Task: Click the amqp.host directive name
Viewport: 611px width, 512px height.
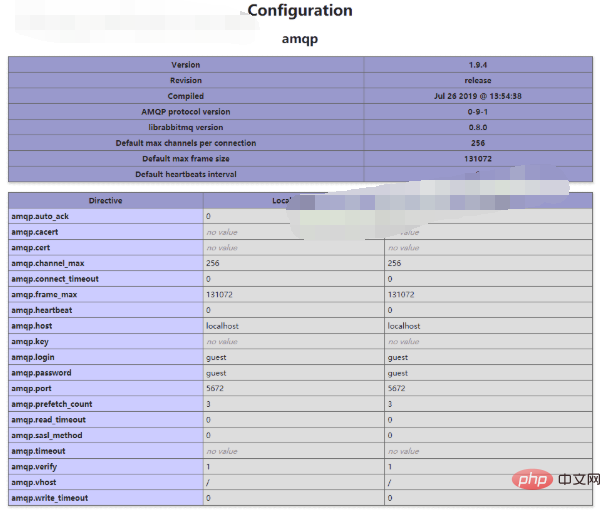Action: pos(32,326)
